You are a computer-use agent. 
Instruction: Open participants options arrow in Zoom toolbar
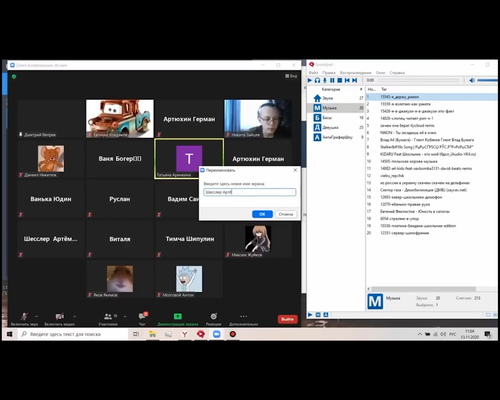pyautogui.click(x=125, y=316)
